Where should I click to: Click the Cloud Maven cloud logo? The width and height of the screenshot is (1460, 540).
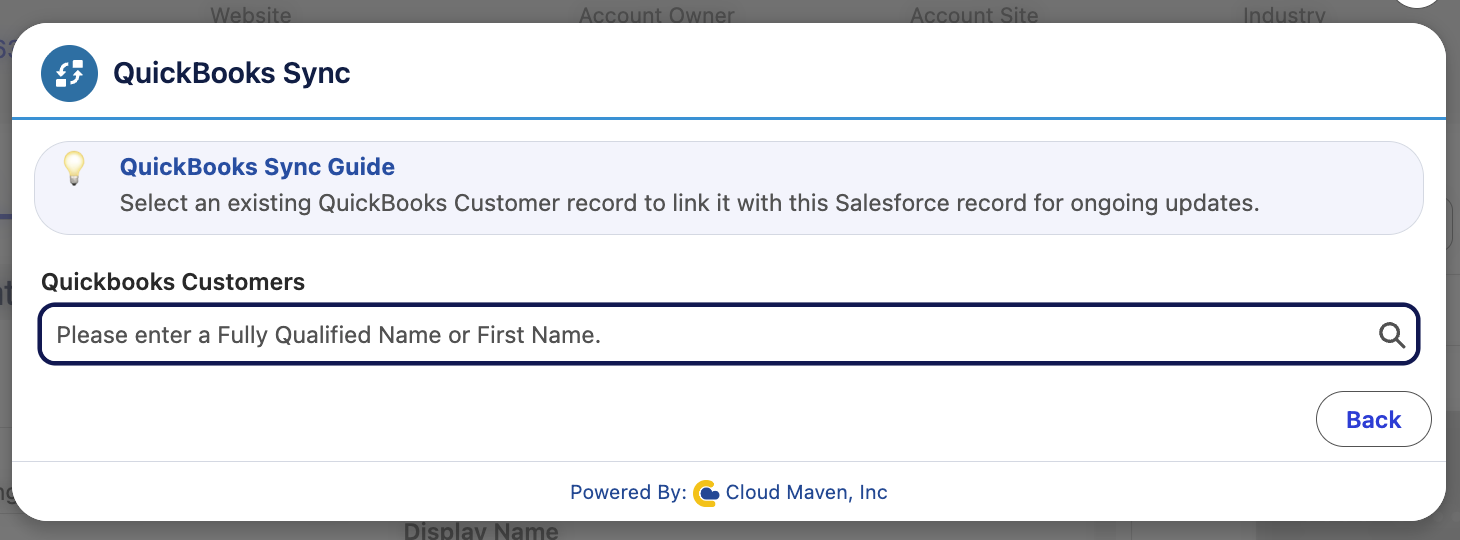click(x=706, y=493)
